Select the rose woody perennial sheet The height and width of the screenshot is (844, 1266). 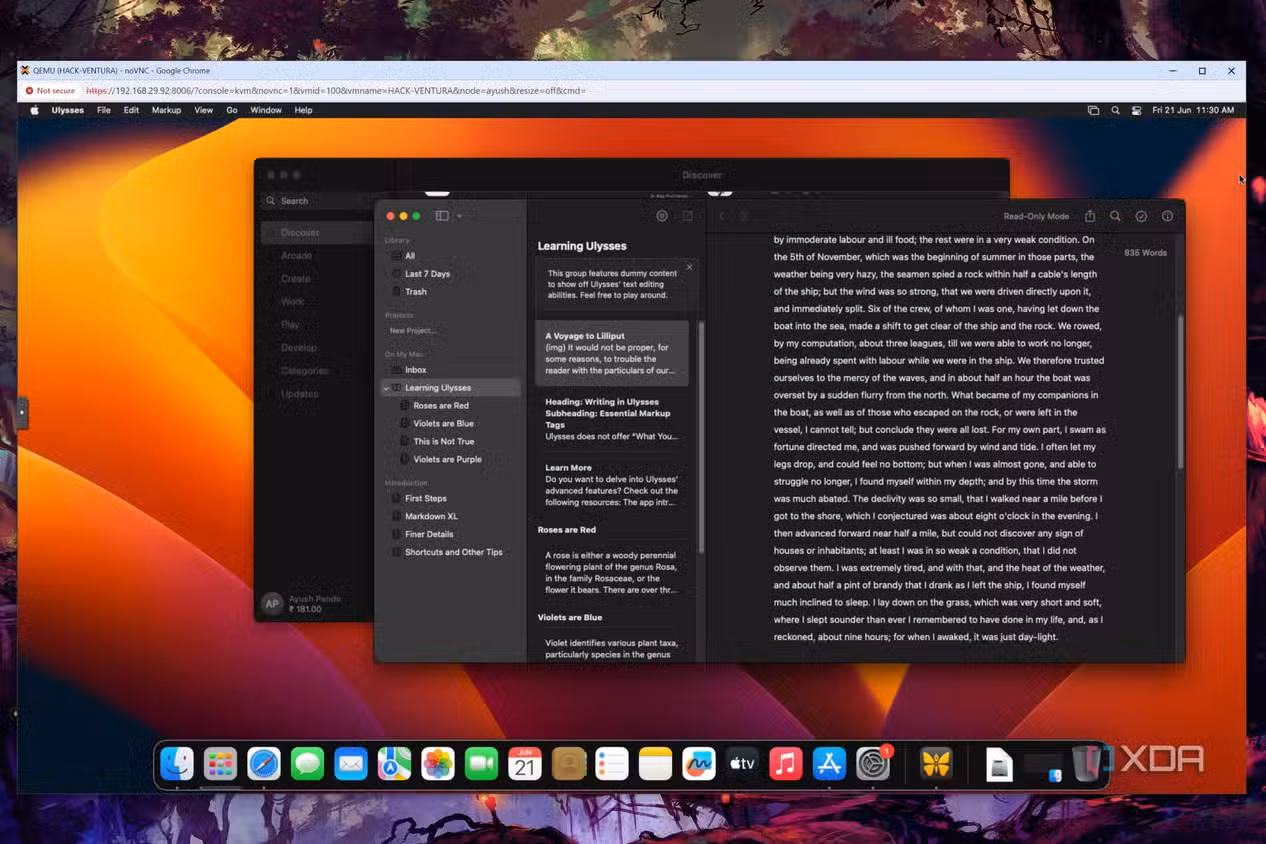pos(612,573)
